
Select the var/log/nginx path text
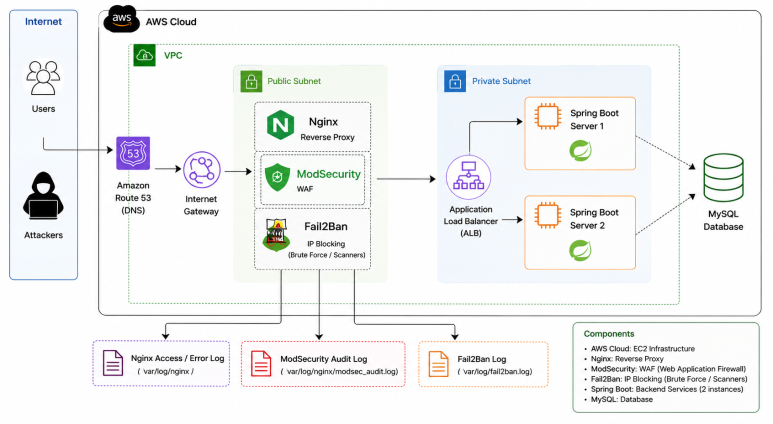click(x=166, y=371)
